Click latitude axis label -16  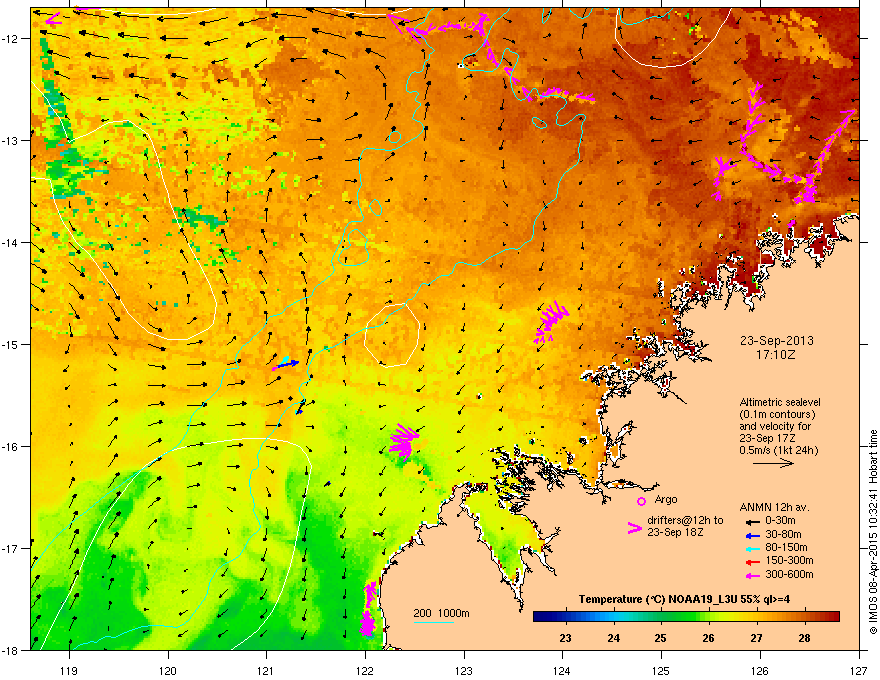pos(10,447)
